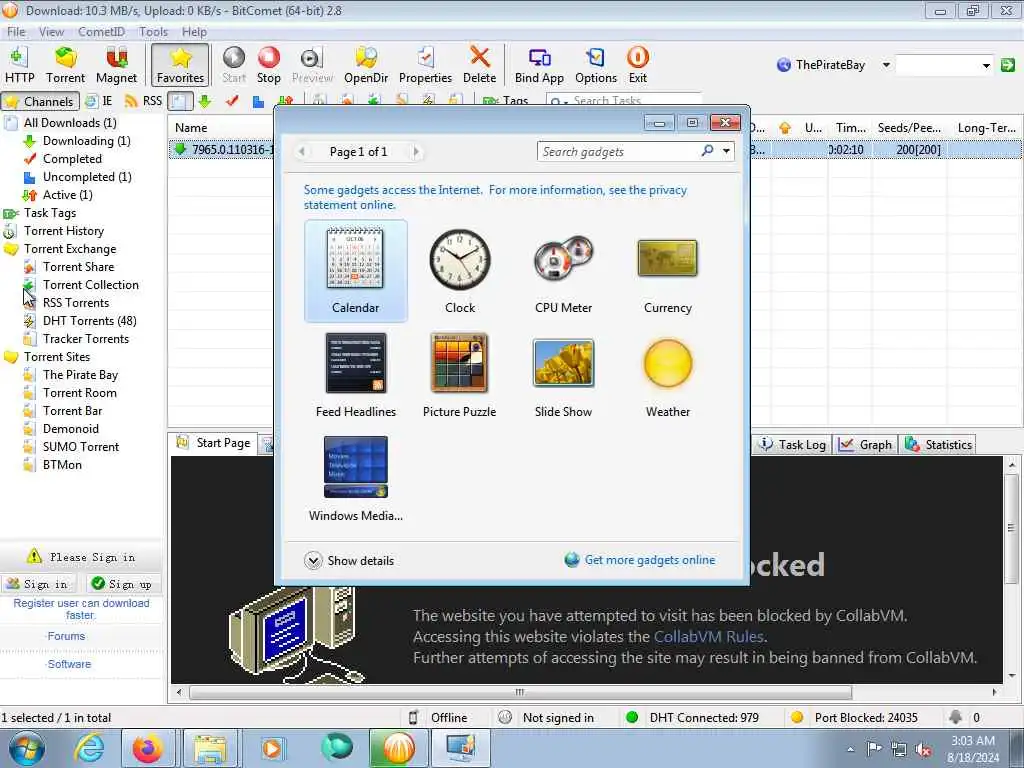This screenshot has width=1024, height=768.
Task: Expand Show details in gadget gallery
Action: click(x=349, y=560)
